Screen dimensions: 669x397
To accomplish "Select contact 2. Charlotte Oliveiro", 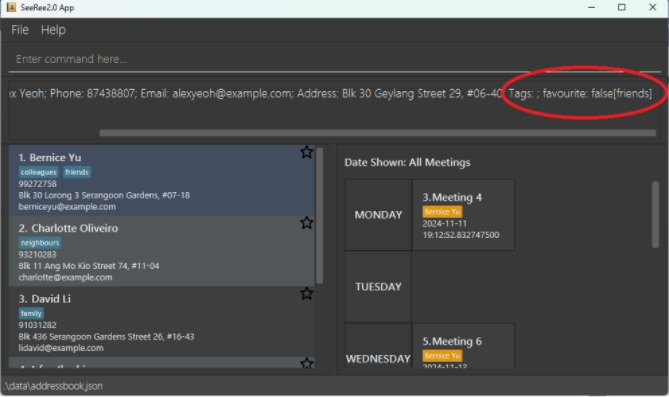I will click(161, 251).
